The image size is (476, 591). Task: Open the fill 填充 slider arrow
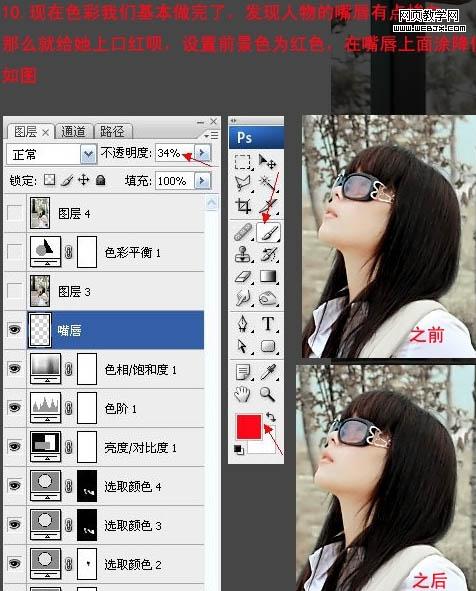[x=202, y=181]
